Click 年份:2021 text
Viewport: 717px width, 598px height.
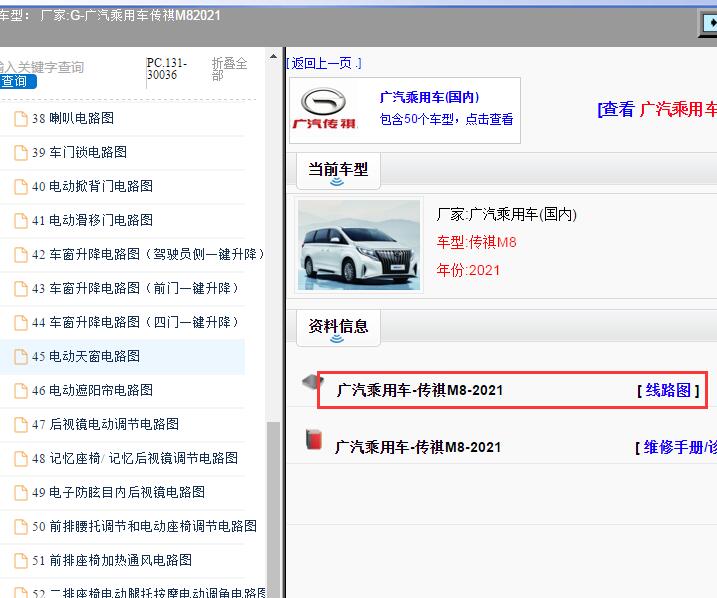[468, 270]
